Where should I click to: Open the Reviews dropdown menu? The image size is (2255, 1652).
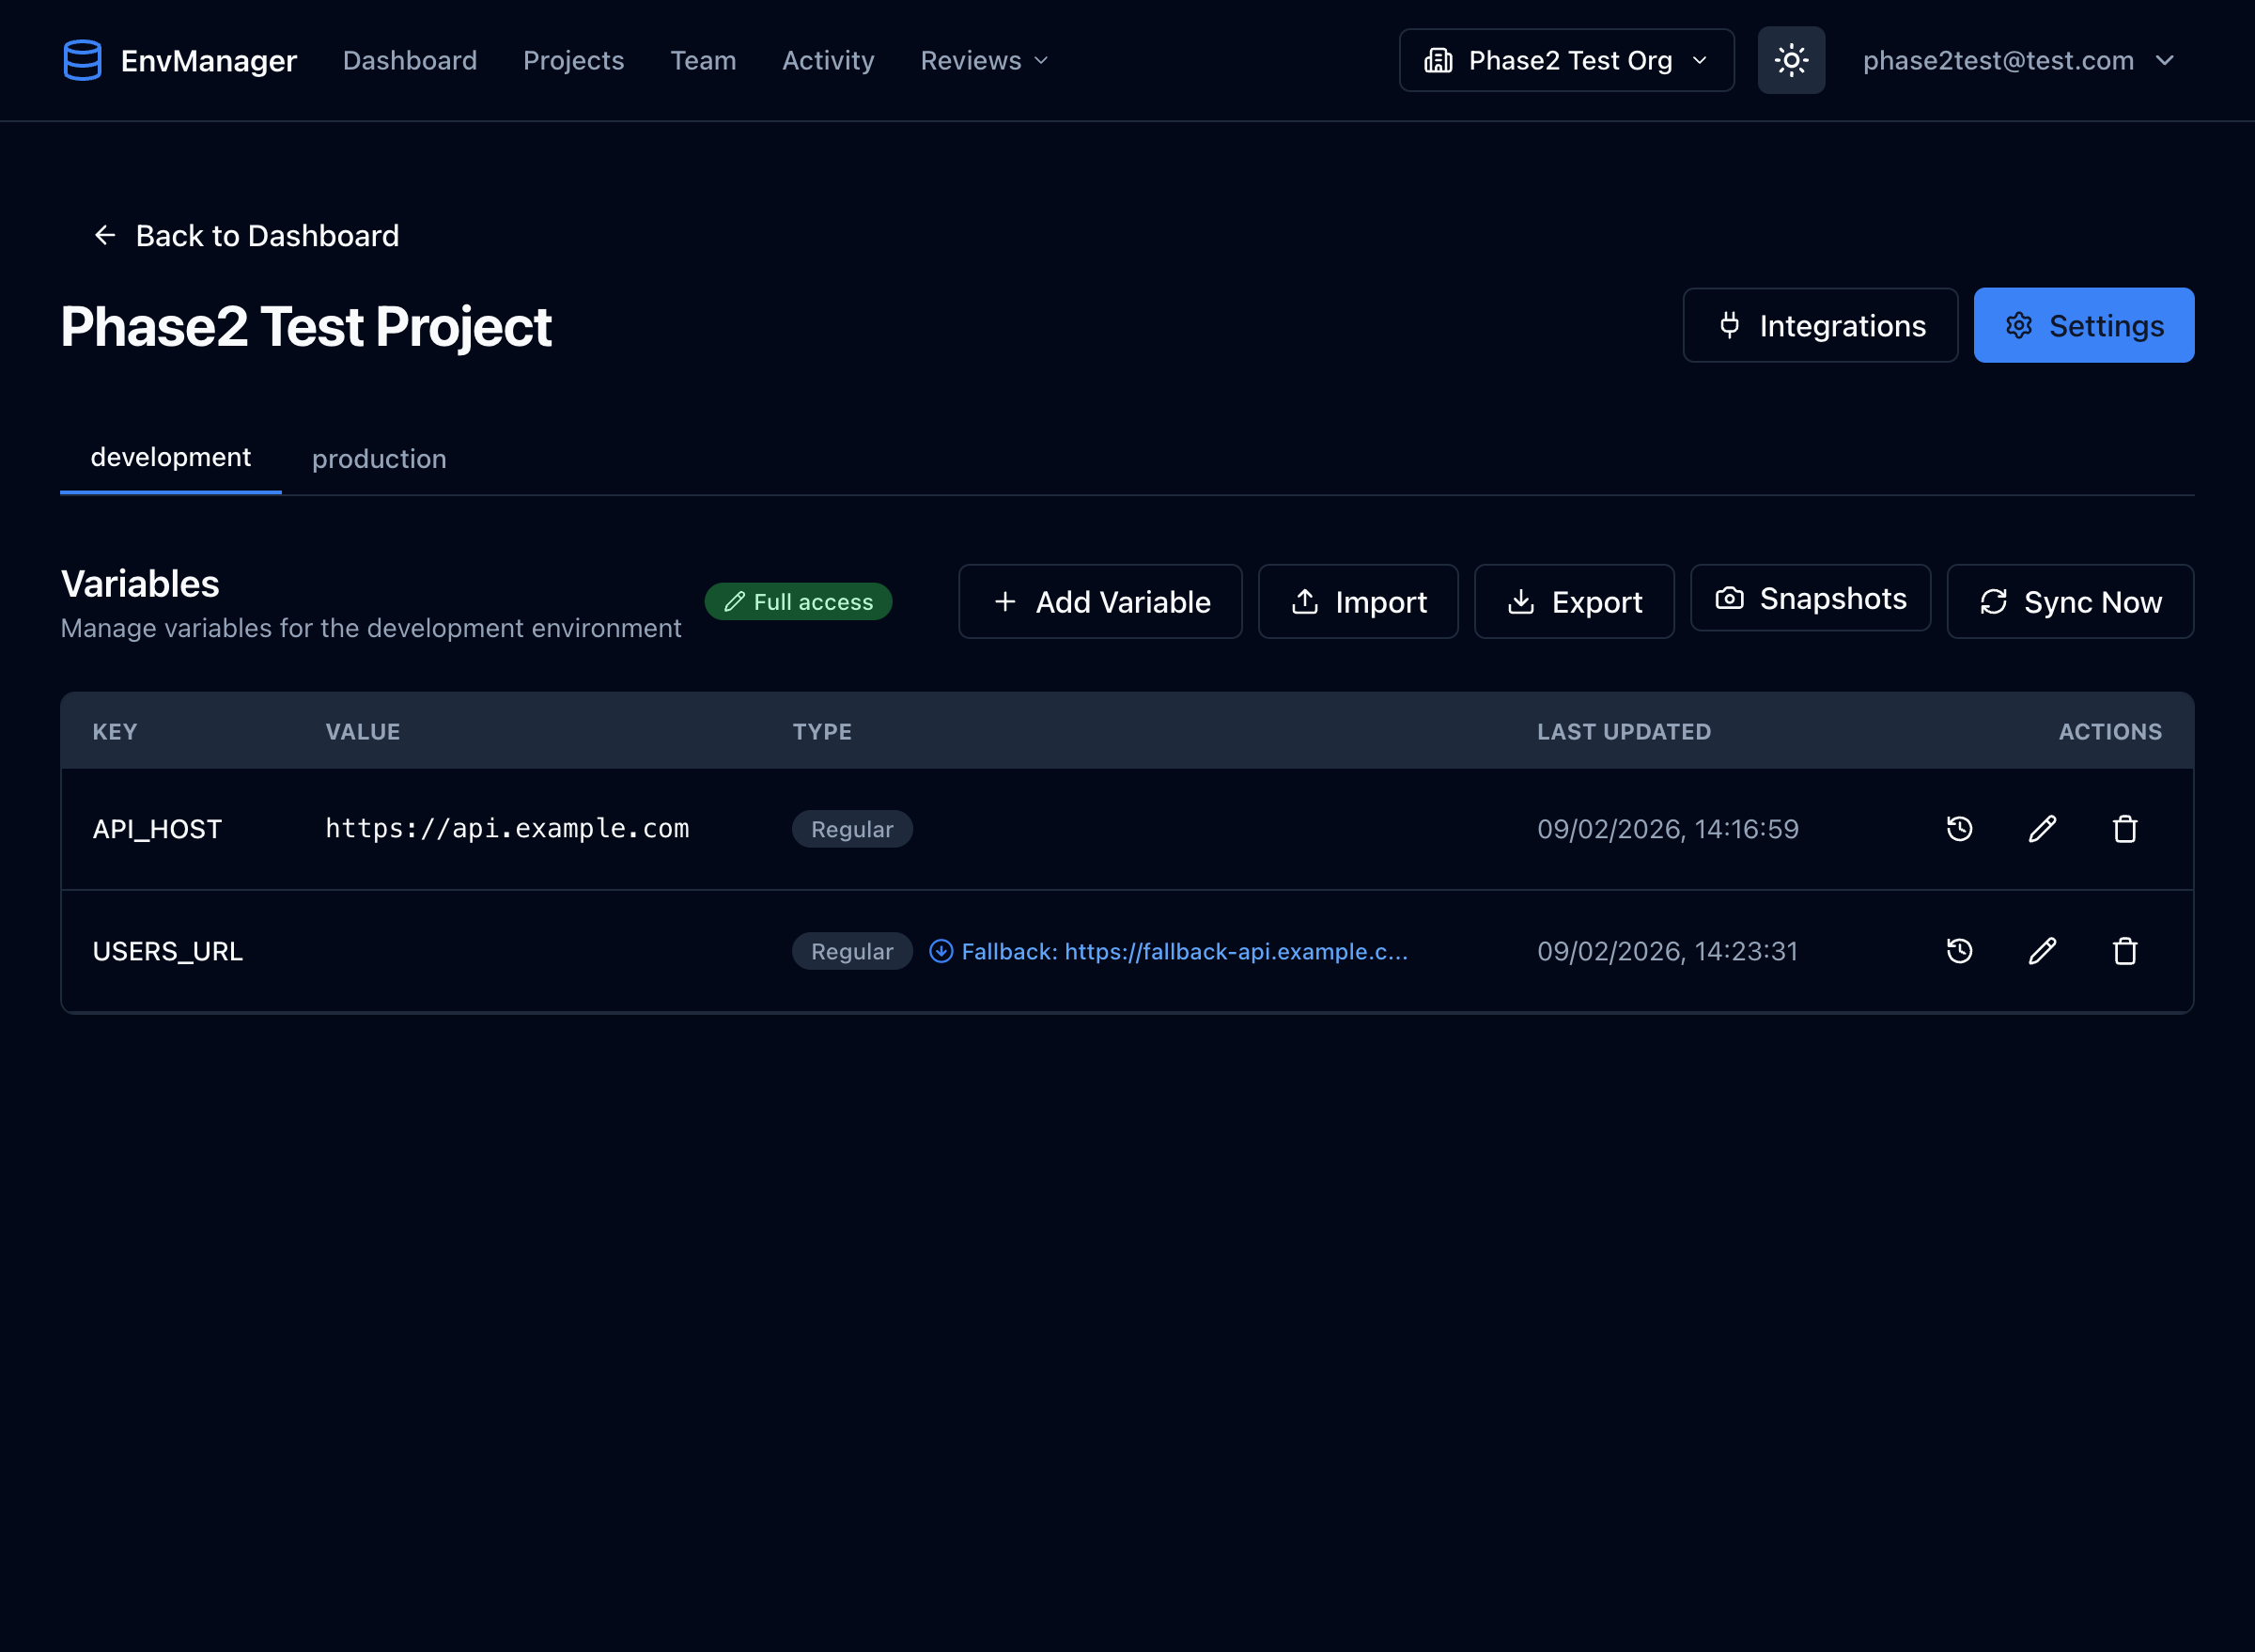[x=983, y=60]
